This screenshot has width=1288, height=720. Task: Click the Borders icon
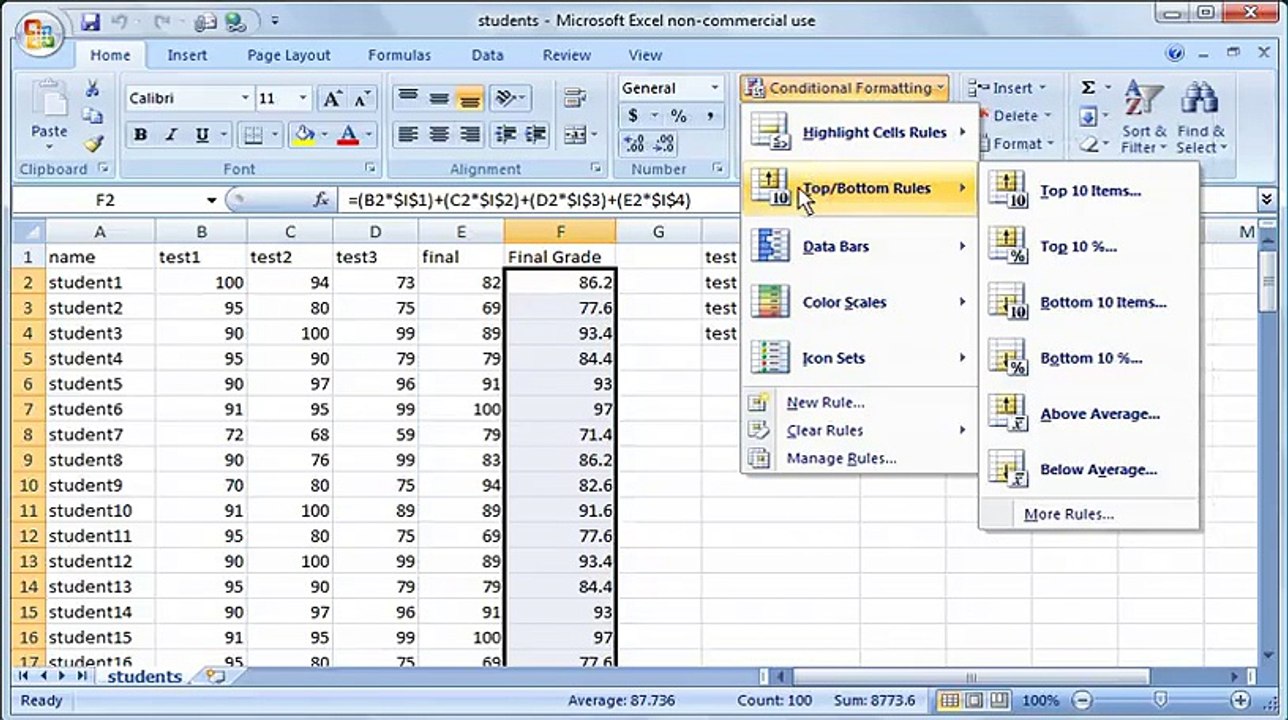[252, 134]
